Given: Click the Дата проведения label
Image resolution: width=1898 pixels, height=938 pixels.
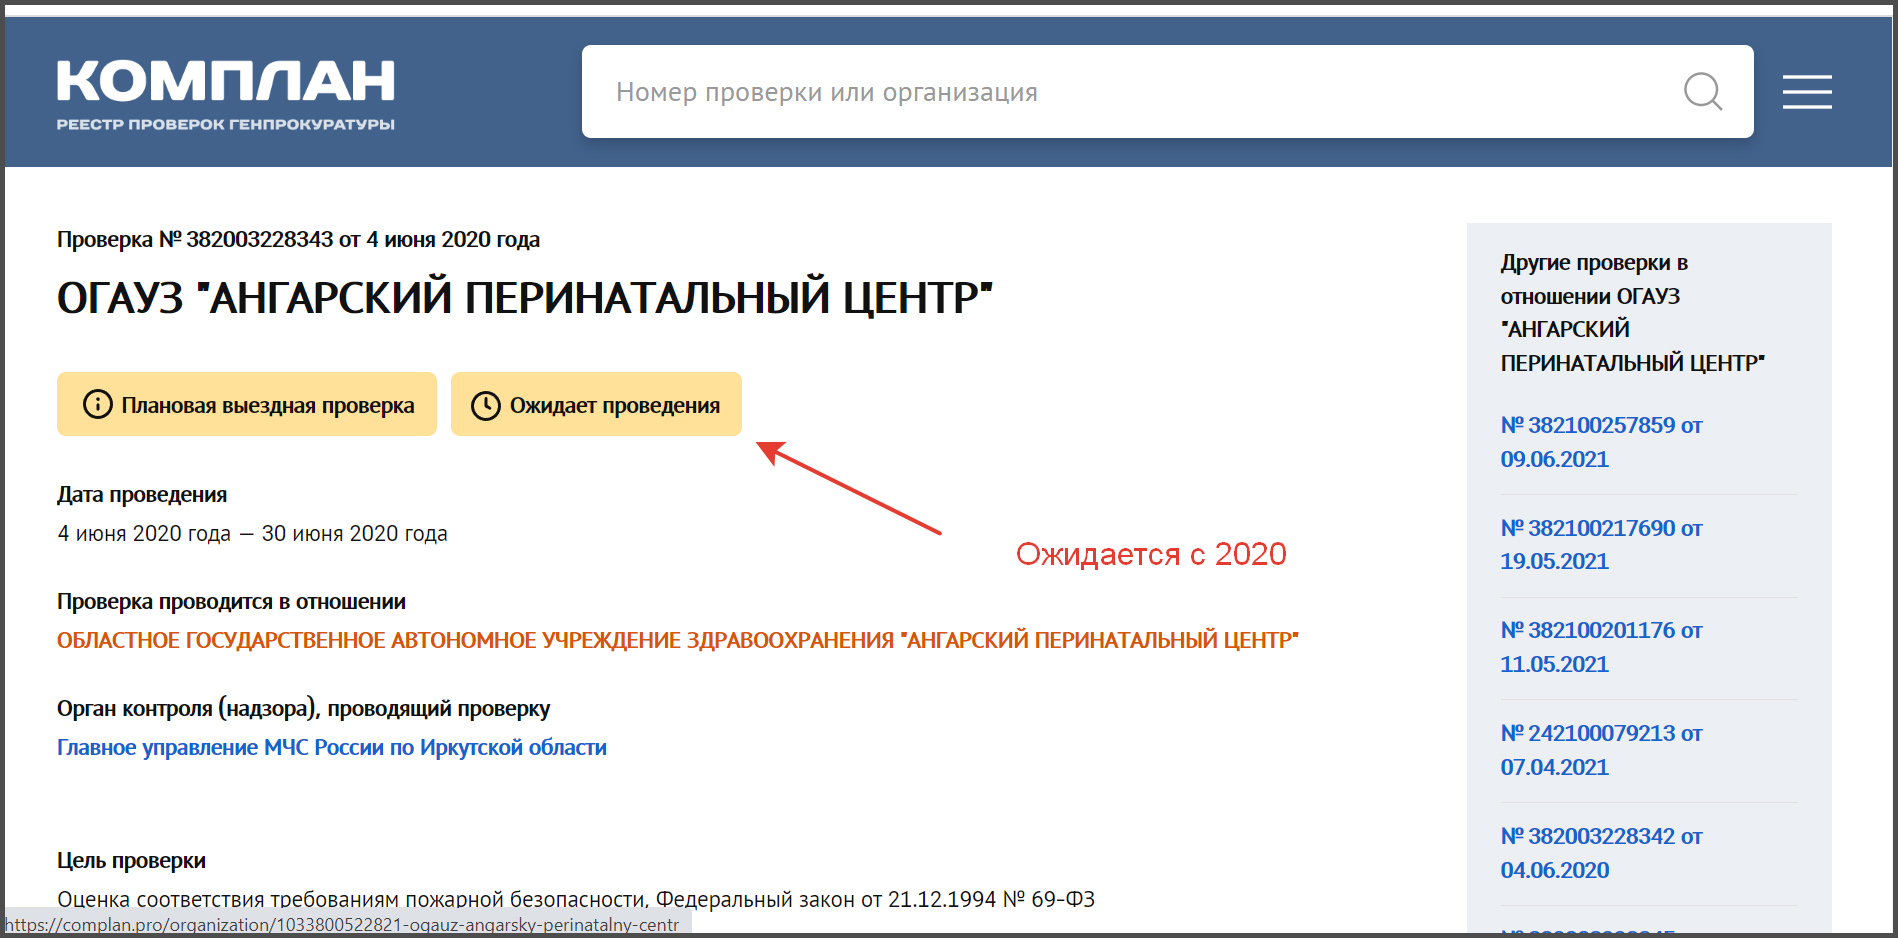Looking at the screenshot, I should tap(142, 494).
